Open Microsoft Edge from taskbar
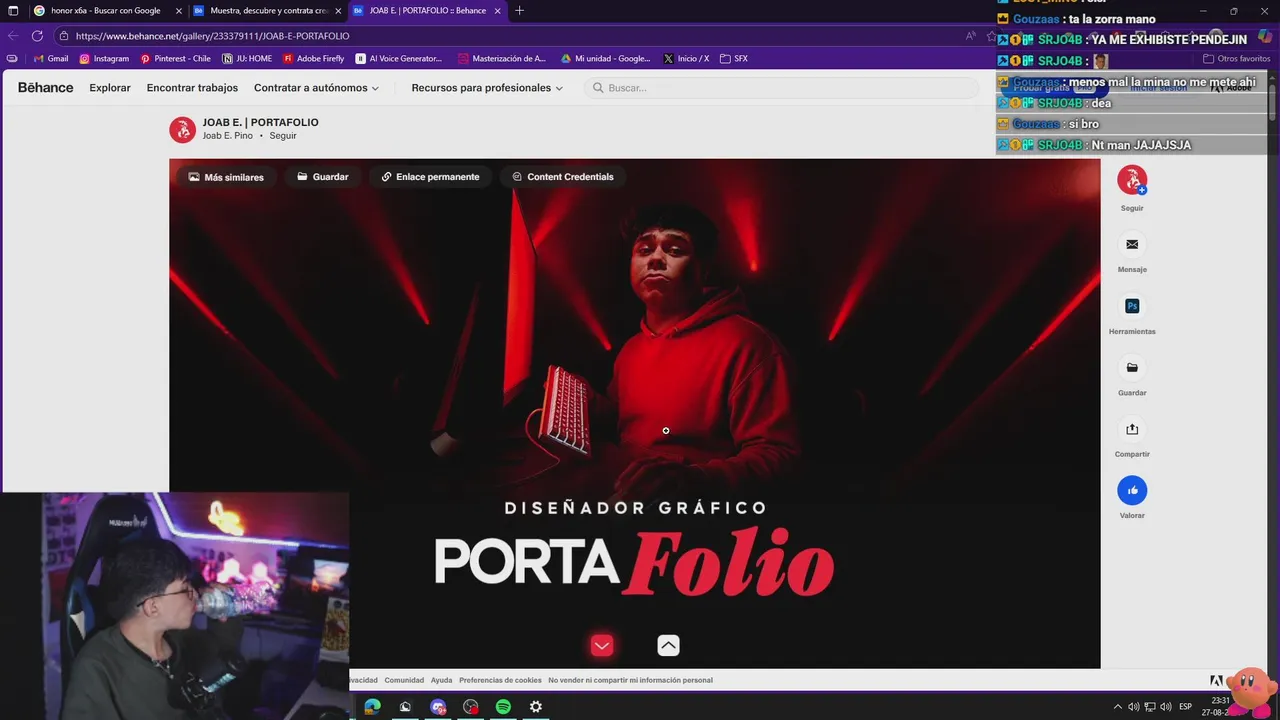1280x720 pixels. [372, 707]
